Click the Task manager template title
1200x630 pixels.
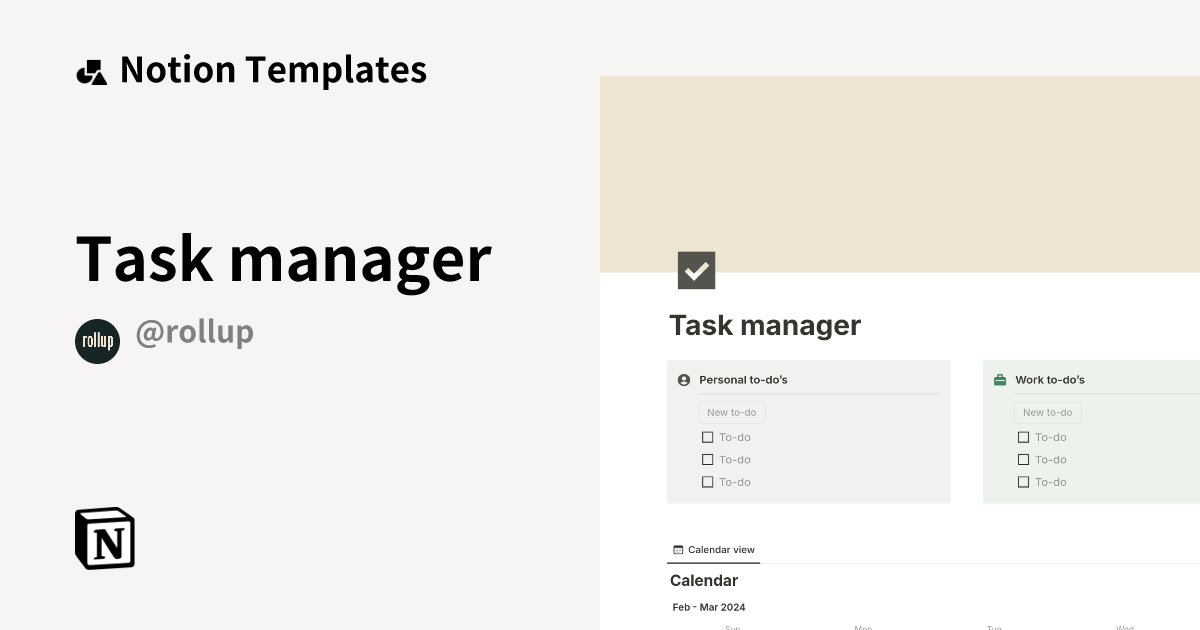click(284, 258)
